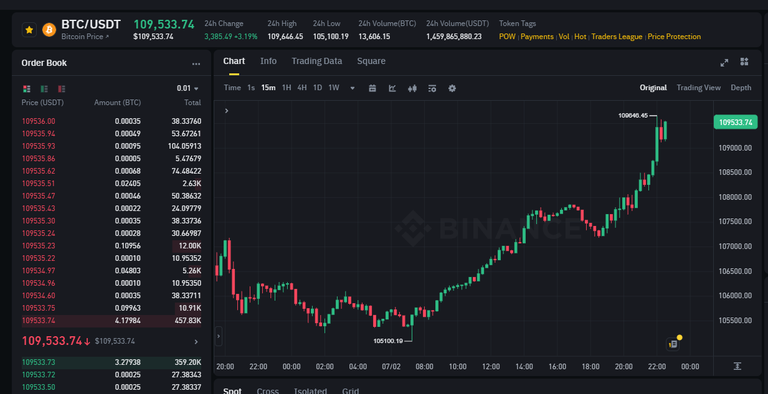Select the Spot trading tab
The image size is (768, 394).
click(232, 391)
